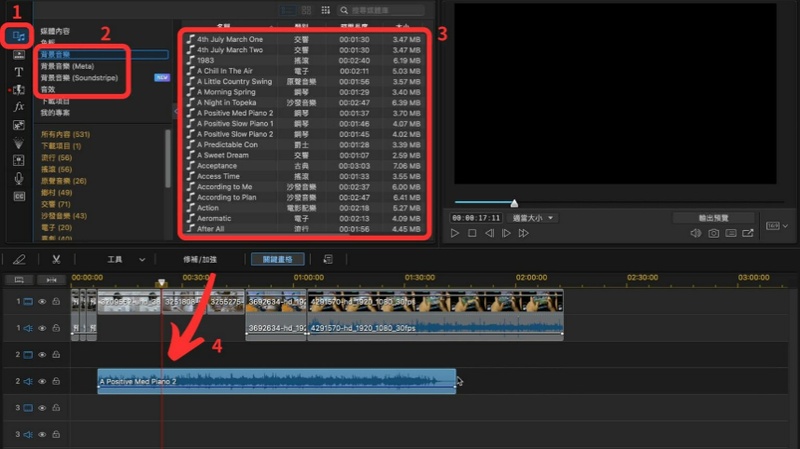
Task: Open the Media Room music icon
Action: [17, 36]
